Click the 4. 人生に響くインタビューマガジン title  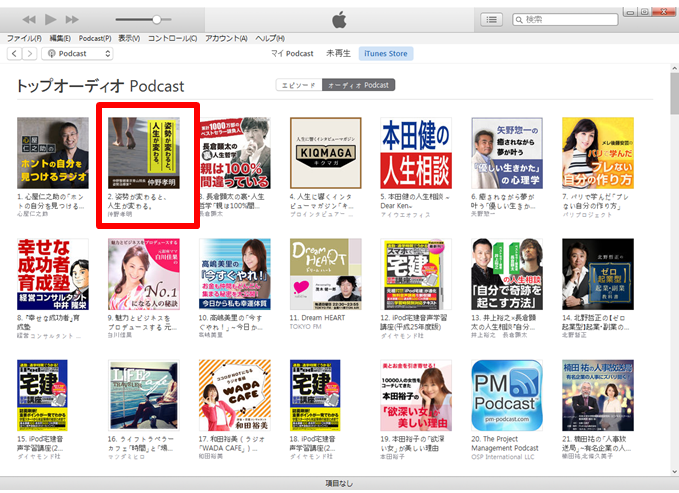point(322,201)
